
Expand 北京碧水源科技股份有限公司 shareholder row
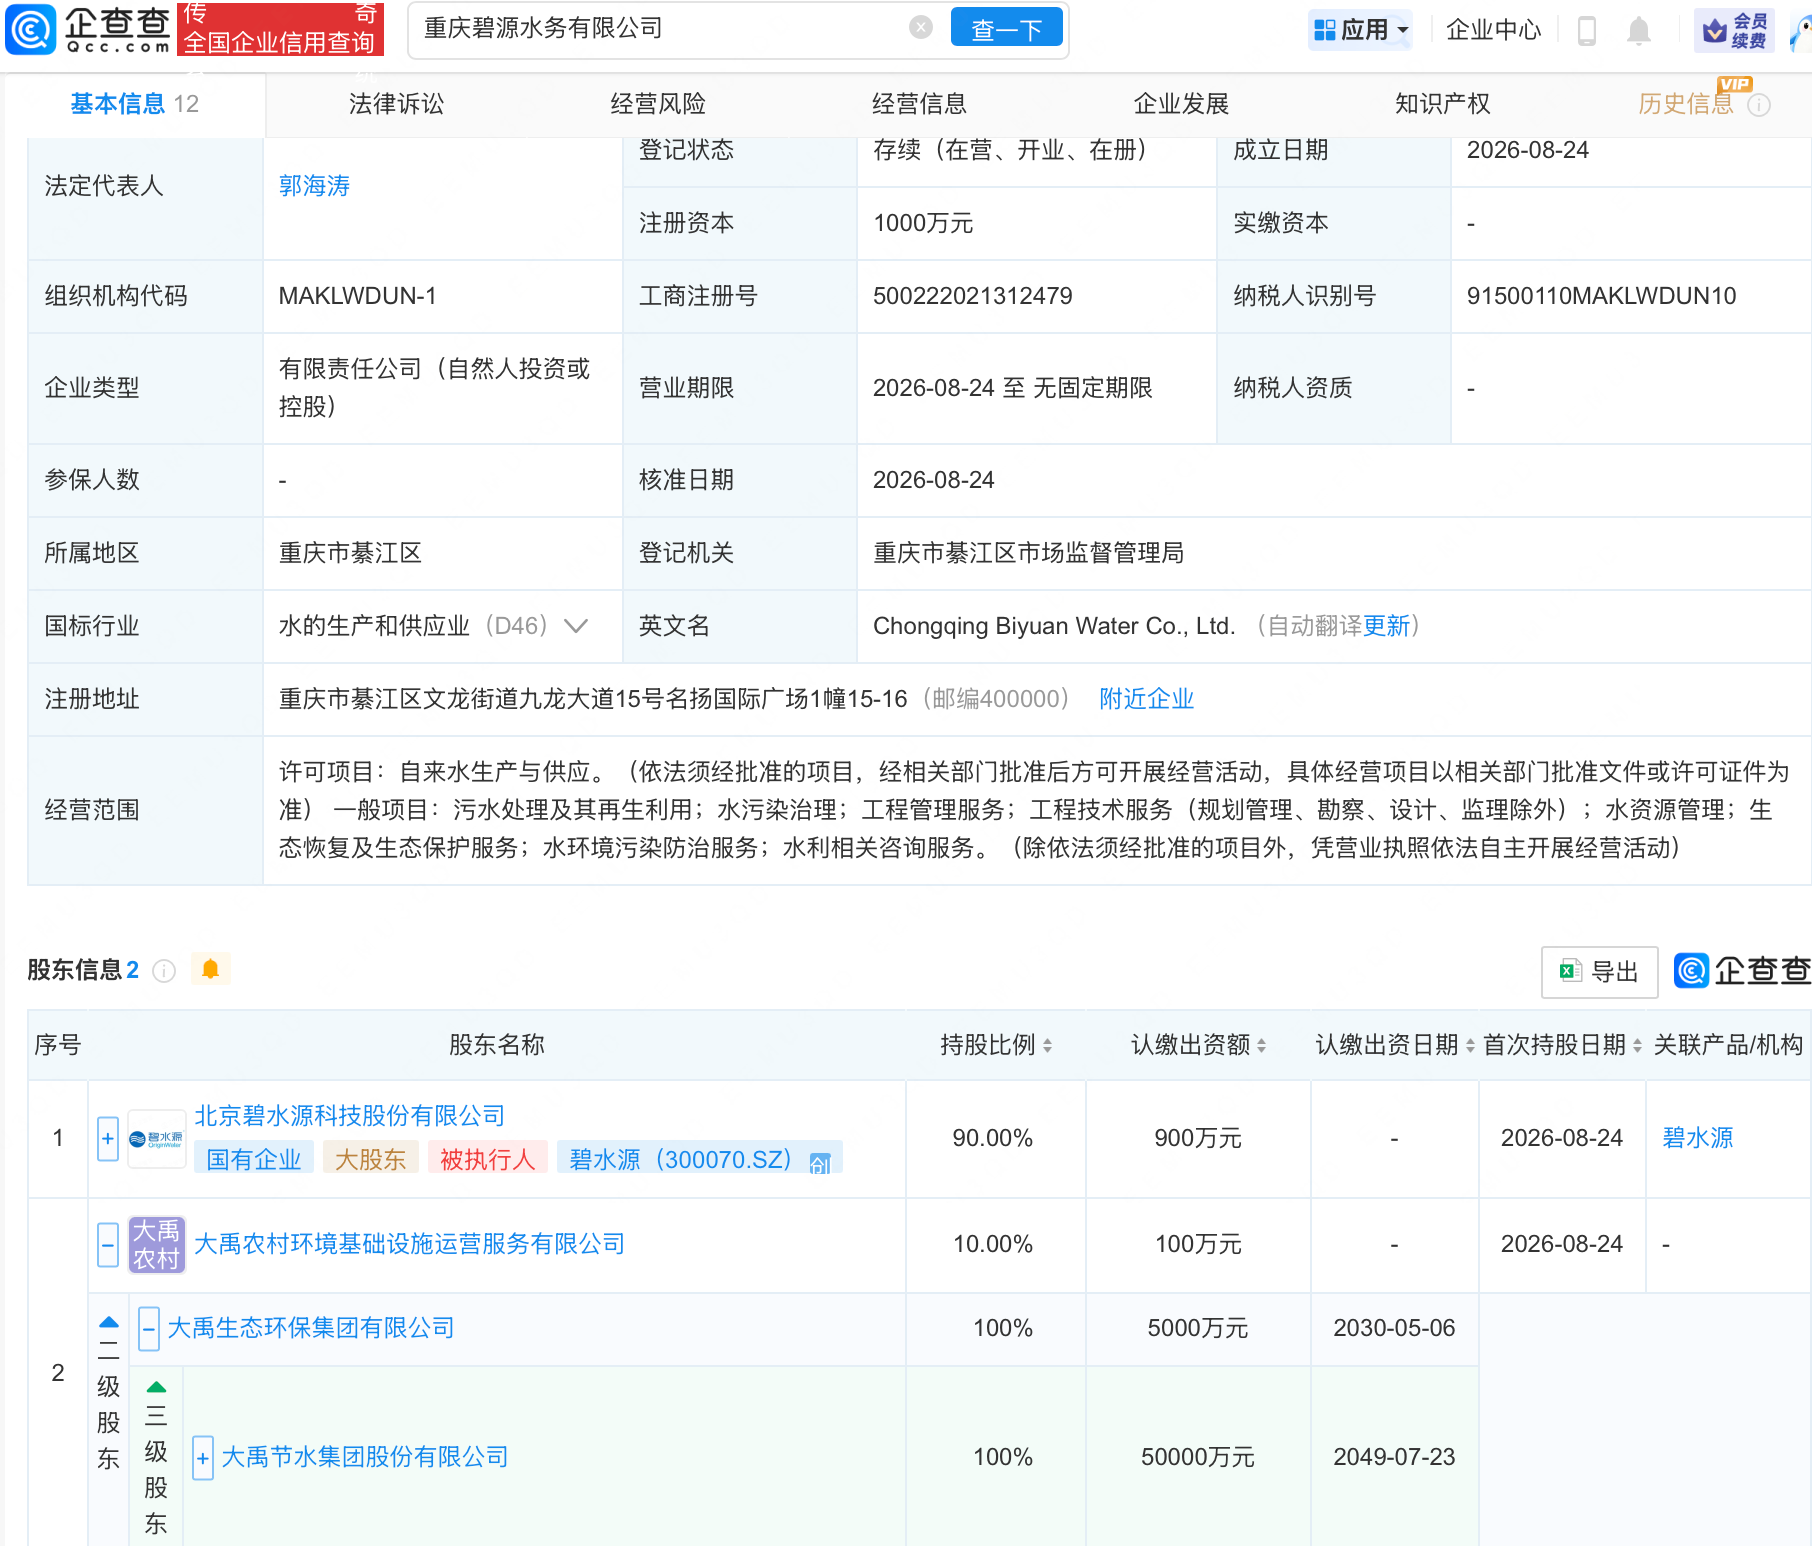(x=108, y=1139)
